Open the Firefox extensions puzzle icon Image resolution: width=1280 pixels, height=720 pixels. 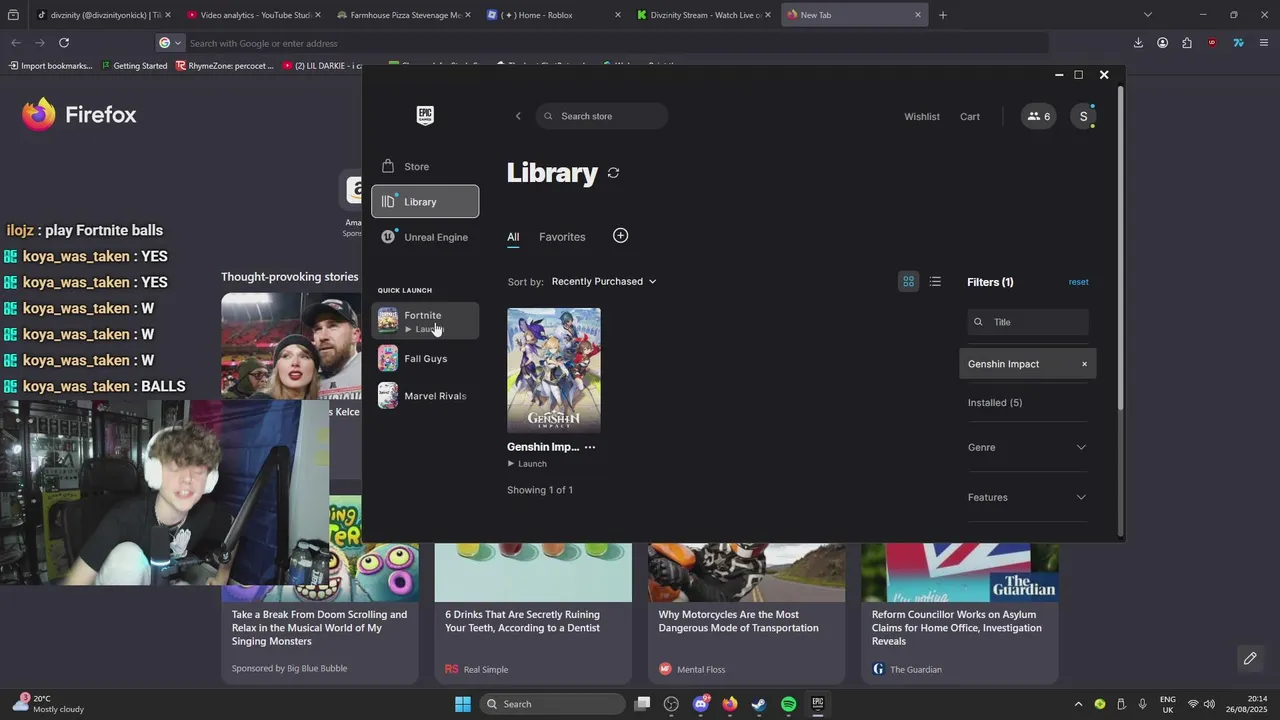pyautogui.click(x=1187, y=43)
